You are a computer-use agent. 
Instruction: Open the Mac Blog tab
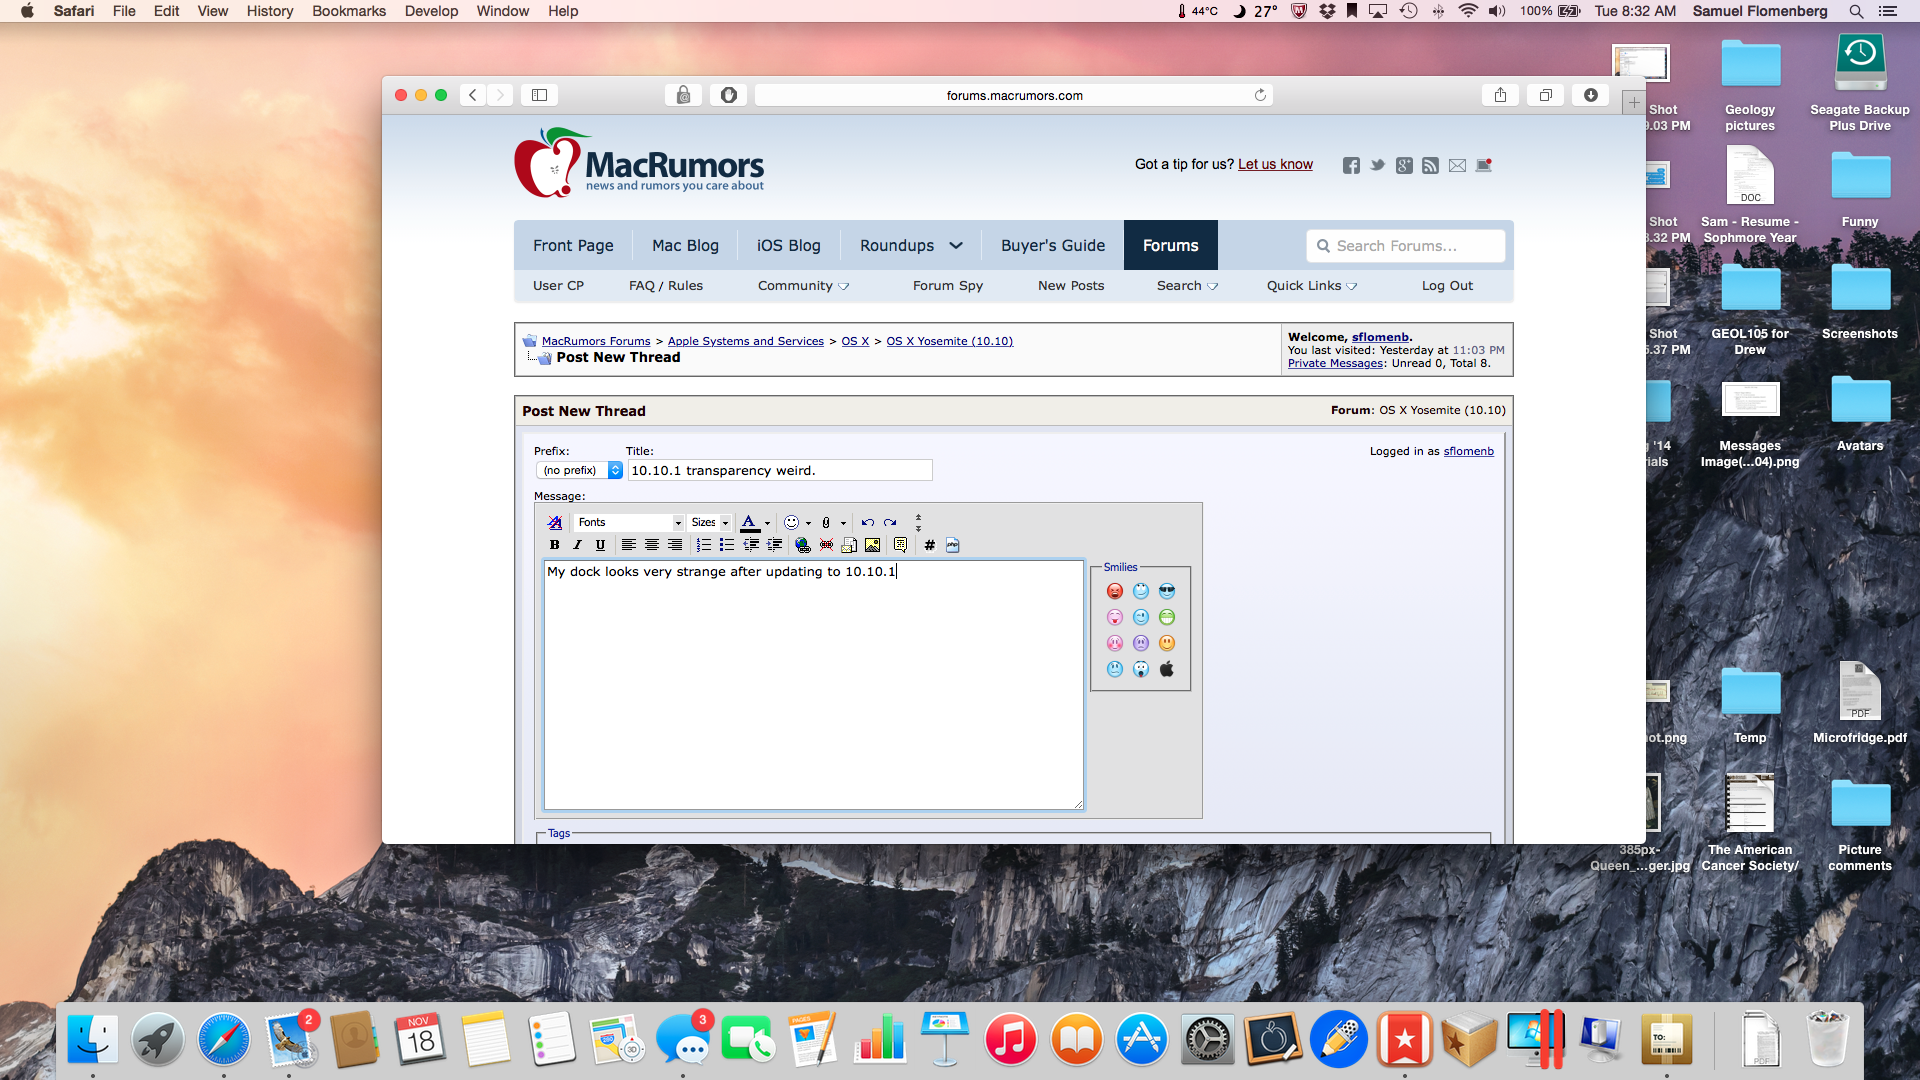click(x=685, y=245)
